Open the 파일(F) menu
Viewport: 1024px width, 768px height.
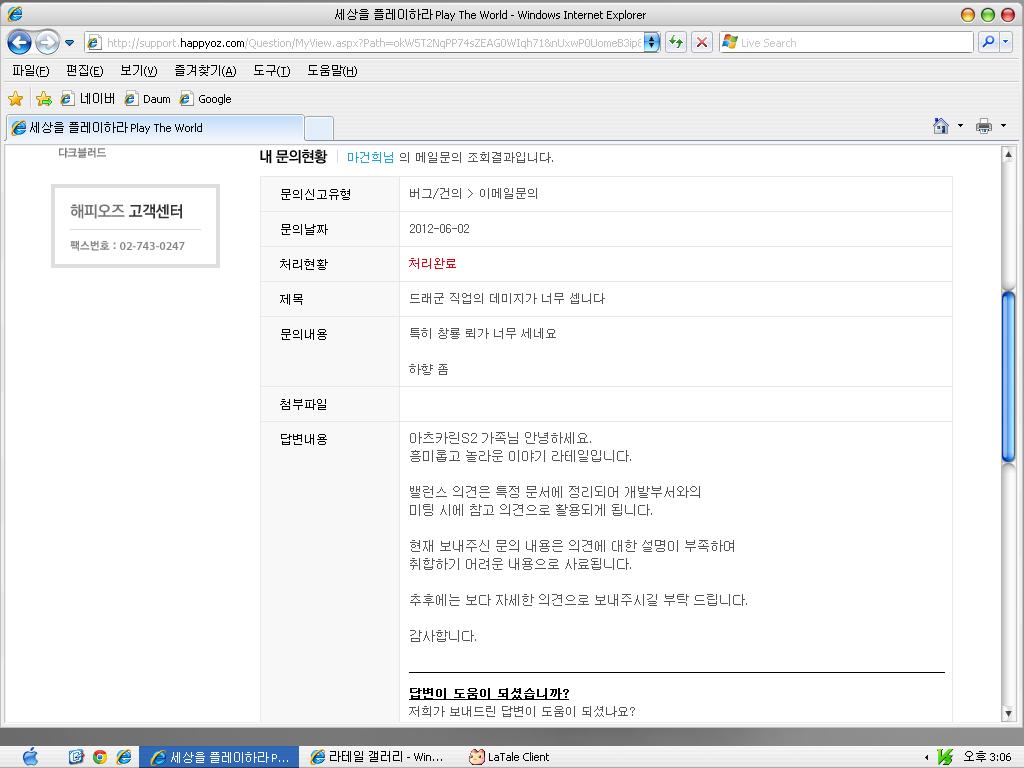point(30,71)
